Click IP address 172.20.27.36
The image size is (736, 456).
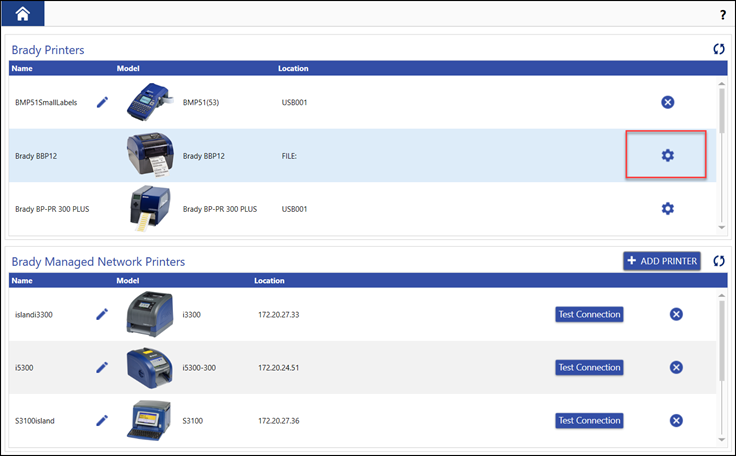coord(279,421)
